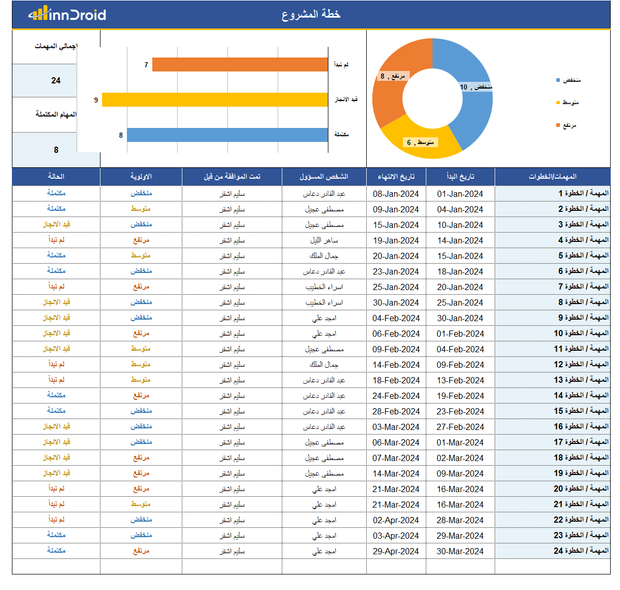Click "اسراء الخطيب" in the task 7 row
The width and height of the screenshot is (620, 590).
tap(324, 287)
